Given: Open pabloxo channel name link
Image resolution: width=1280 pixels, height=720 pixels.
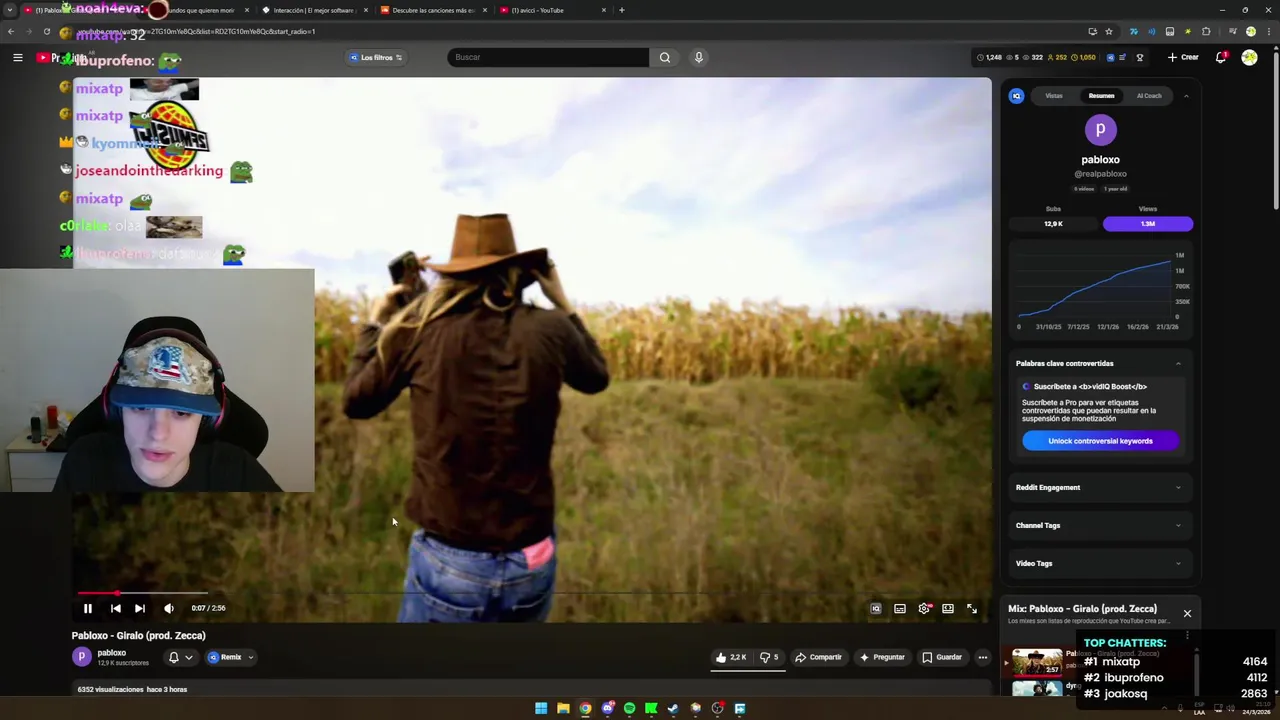Looking at the screenshot, I should (x=112, y=653).
